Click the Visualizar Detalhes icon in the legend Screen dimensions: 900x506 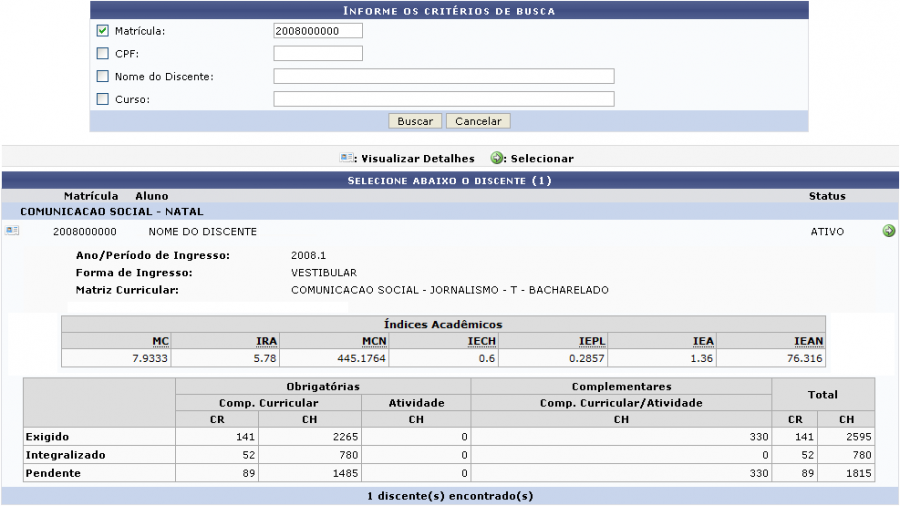[347, 158]
